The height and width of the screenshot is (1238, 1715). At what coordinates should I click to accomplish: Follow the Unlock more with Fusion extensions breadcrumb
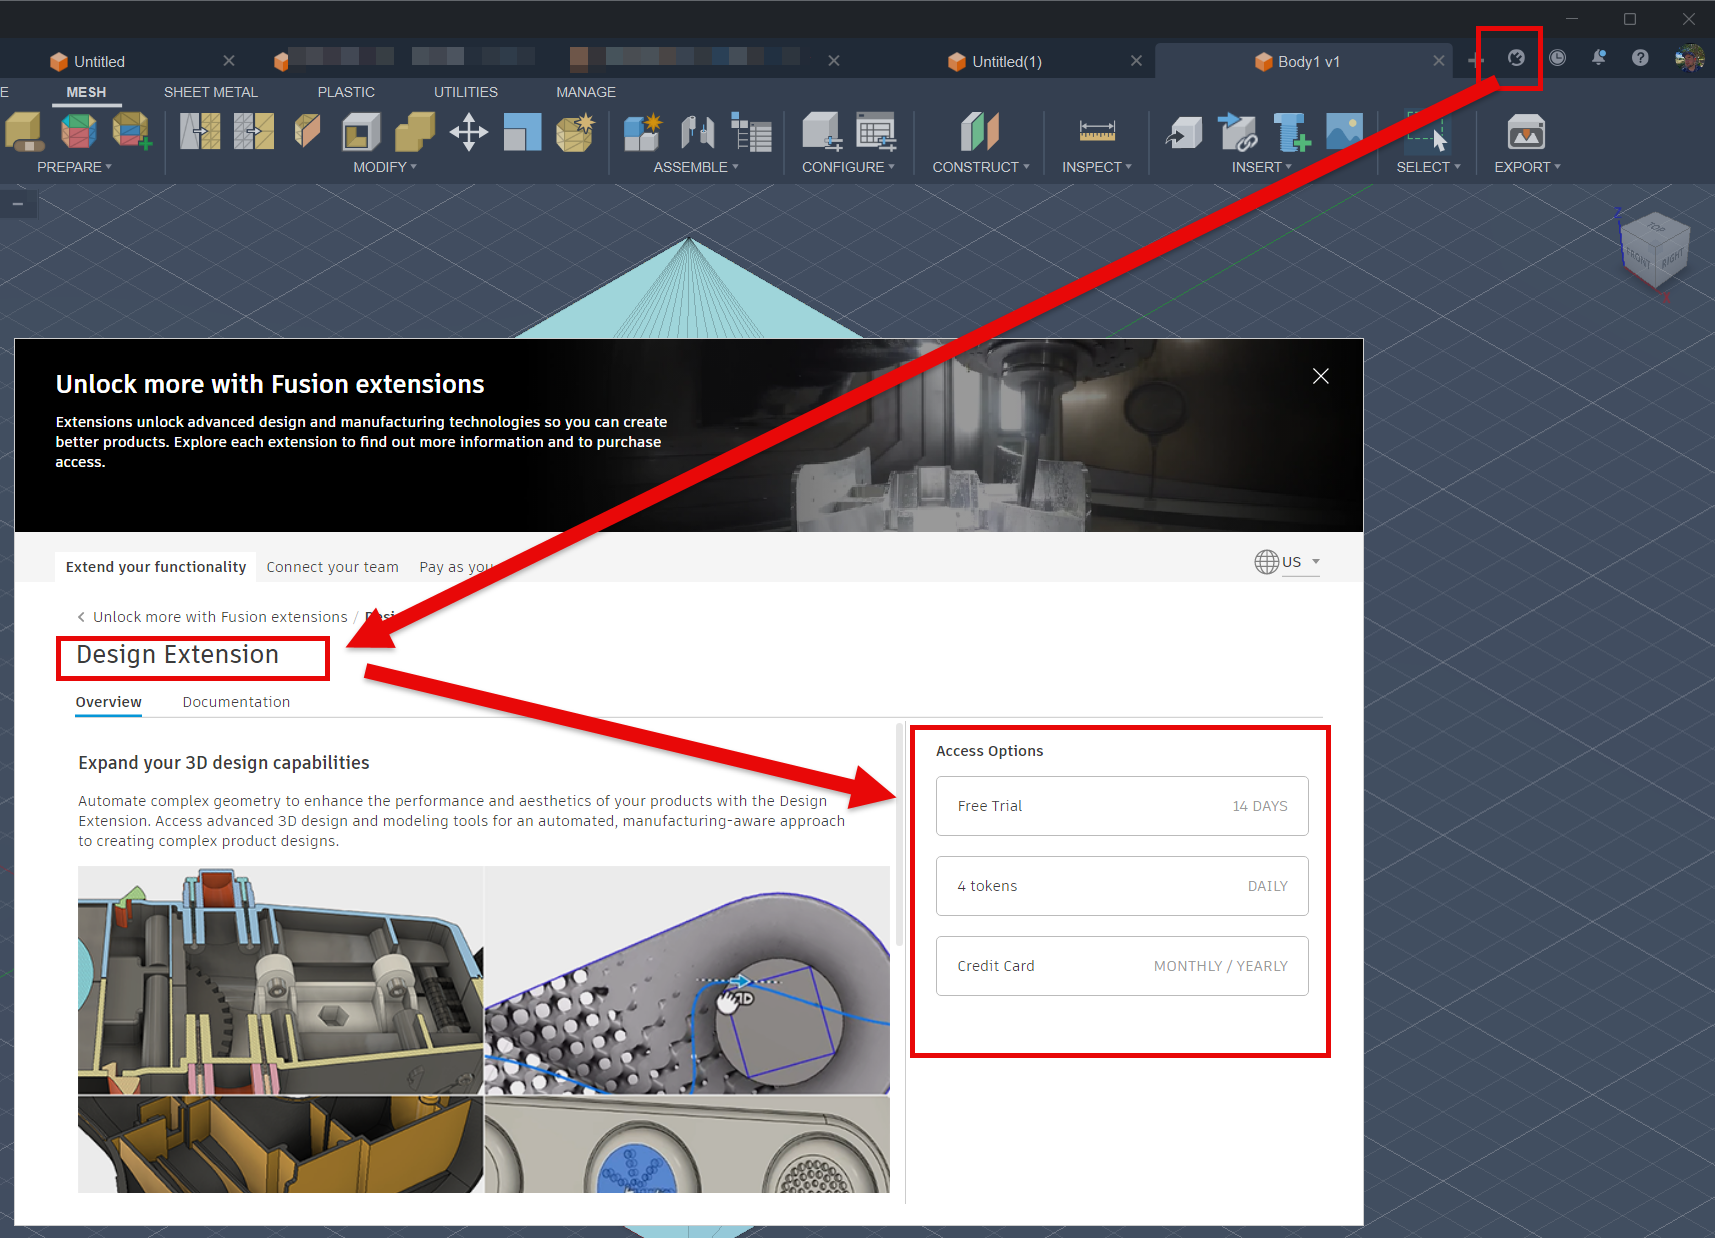(219, 616)
